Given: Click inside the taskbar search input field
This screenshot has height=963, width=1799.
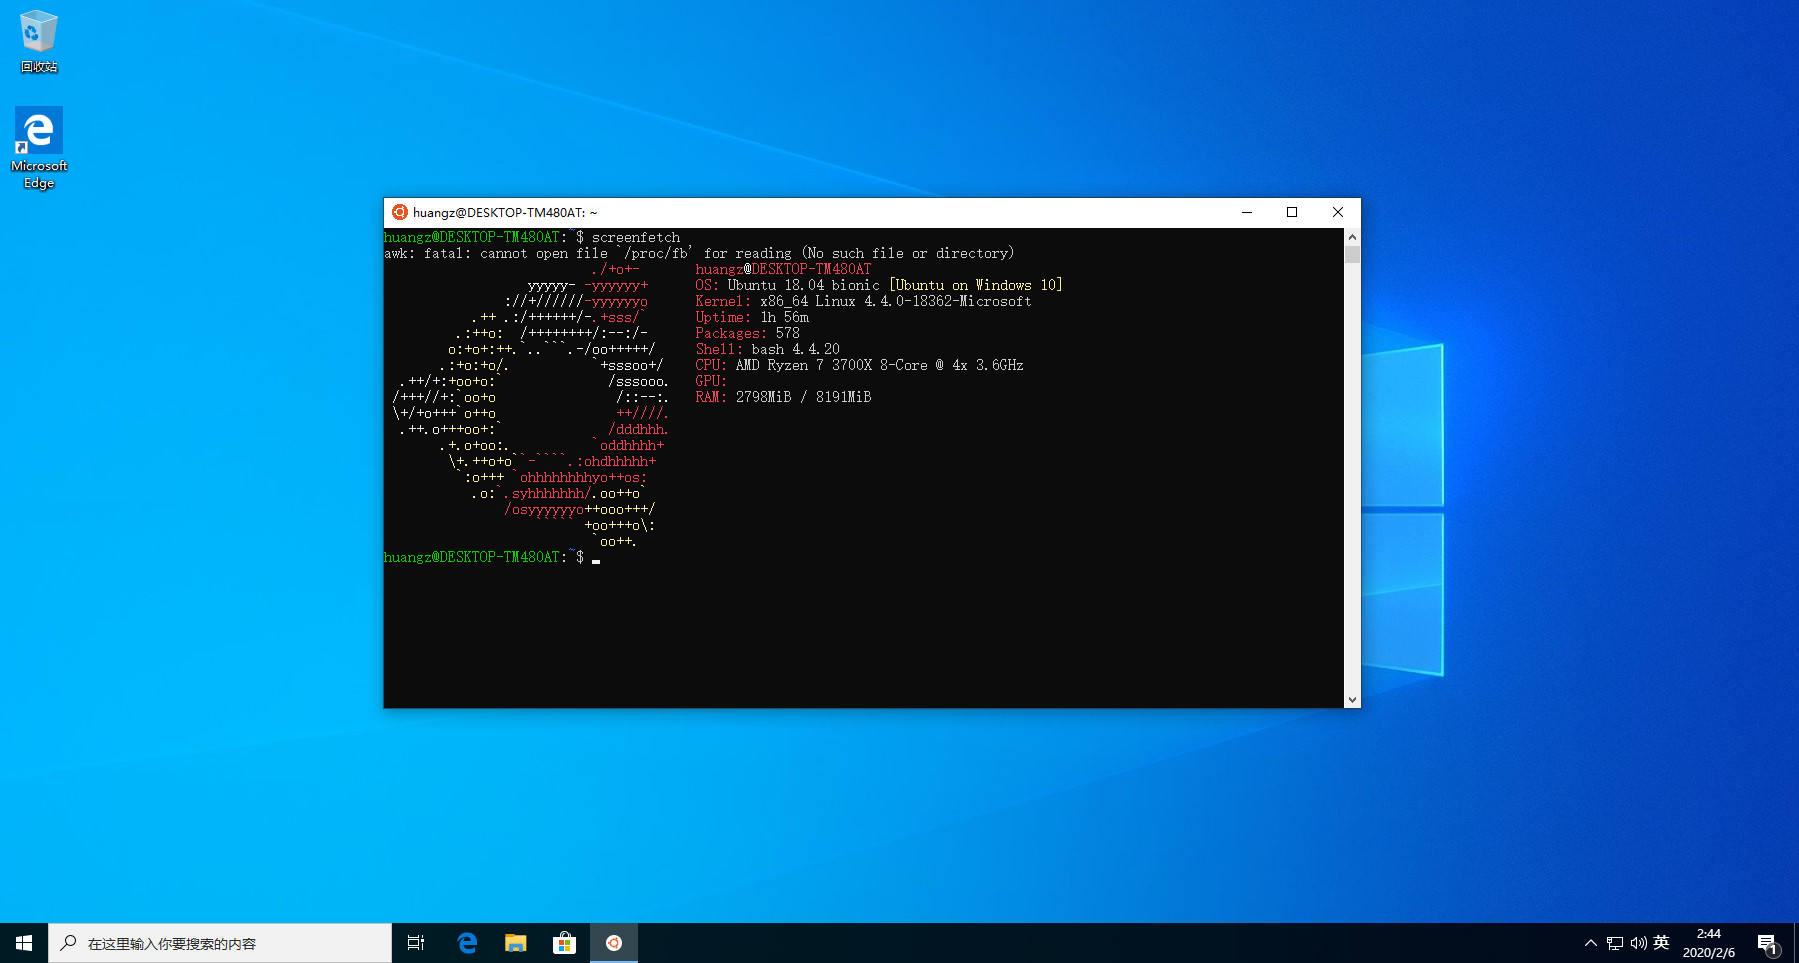Looking at the screenshot, I should [220, 942].
